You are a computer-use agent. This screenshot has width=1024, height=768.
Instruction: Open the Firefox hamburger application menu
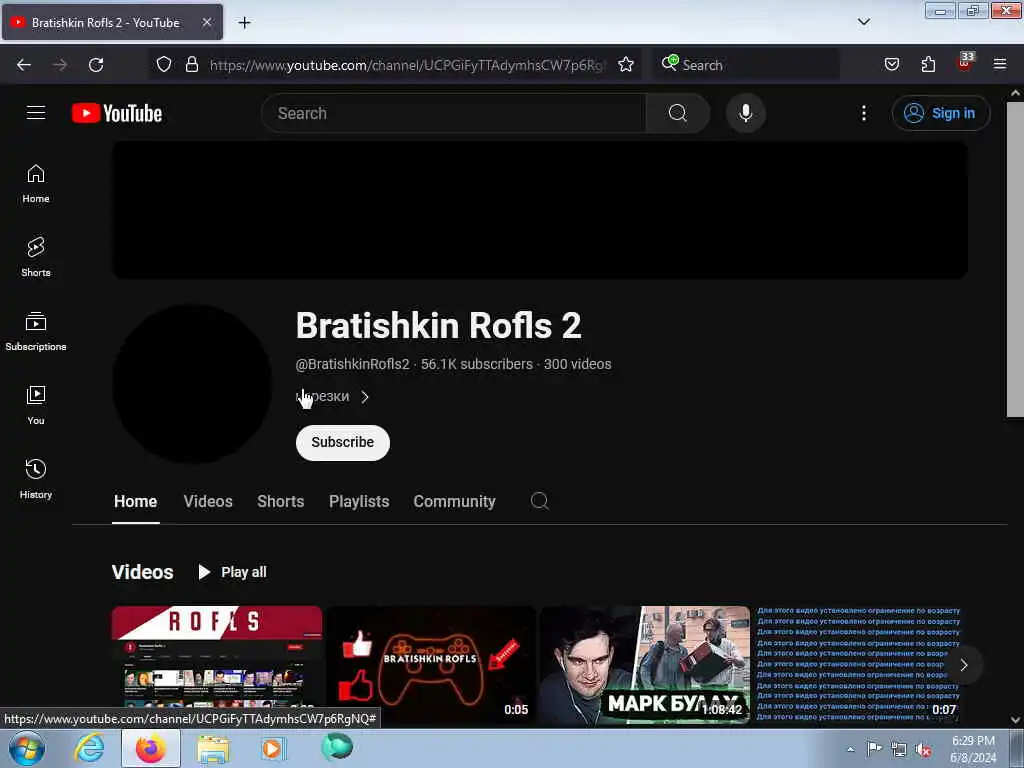(1000, 64)
